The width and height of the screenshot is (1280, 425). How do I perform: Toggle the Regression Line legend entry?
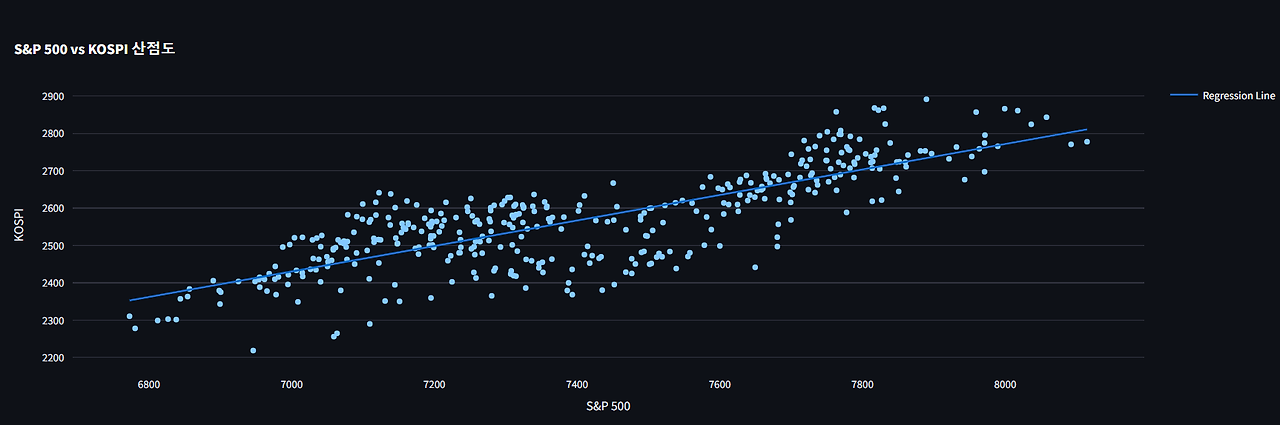pyautogui.click(x=1222, y=96)
